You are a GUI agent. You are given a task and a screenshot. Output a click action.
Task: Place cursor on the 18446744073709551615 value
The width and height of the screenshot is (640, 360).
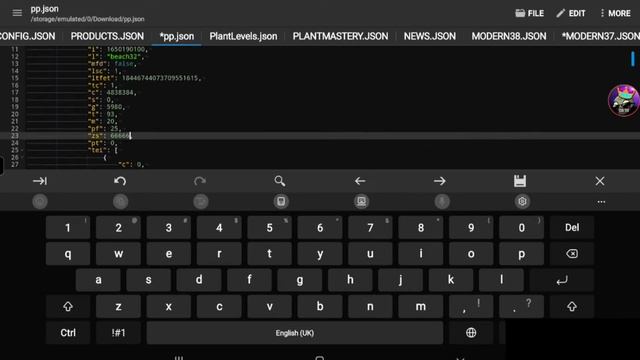pos(160,78)
